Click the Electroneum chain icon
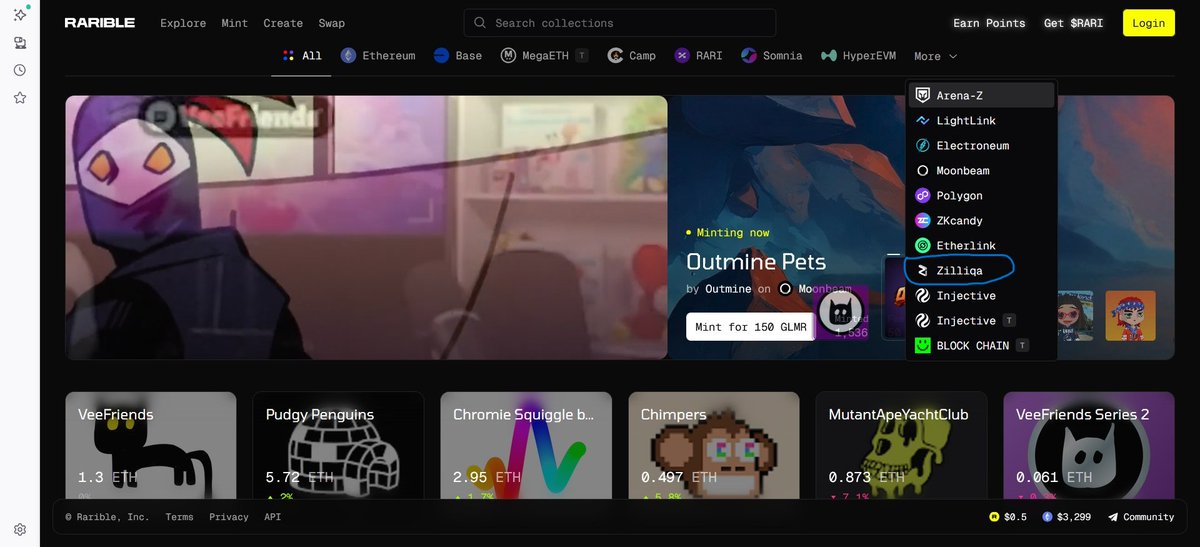This screenshot has height=547, width=1200. pos(923,145)
